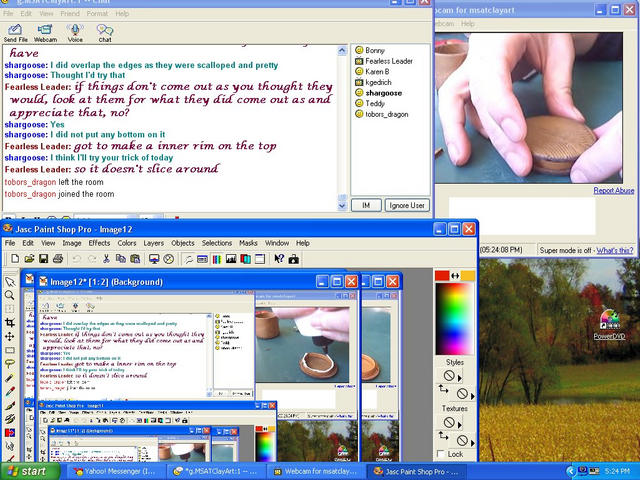Click the Full screen preview monitor icon
The height and width of the screenshot is (480, 640).
point(154,259)
